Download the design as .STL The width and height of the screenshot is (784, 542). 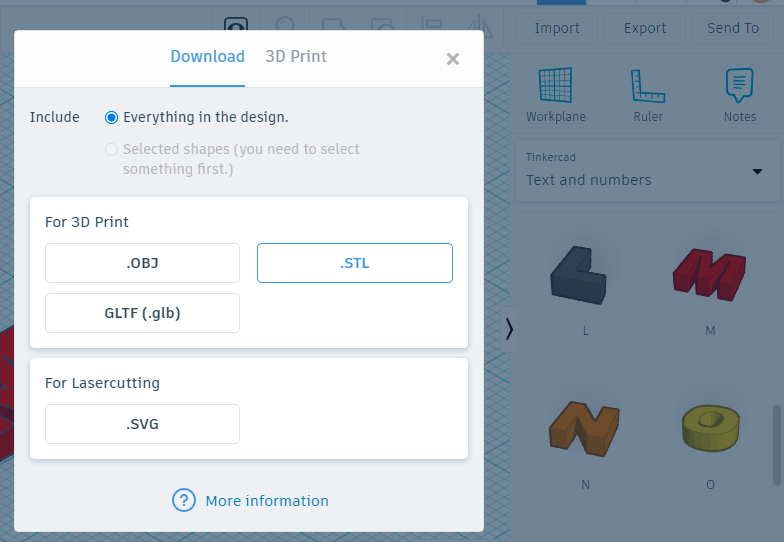pos(355,263)
